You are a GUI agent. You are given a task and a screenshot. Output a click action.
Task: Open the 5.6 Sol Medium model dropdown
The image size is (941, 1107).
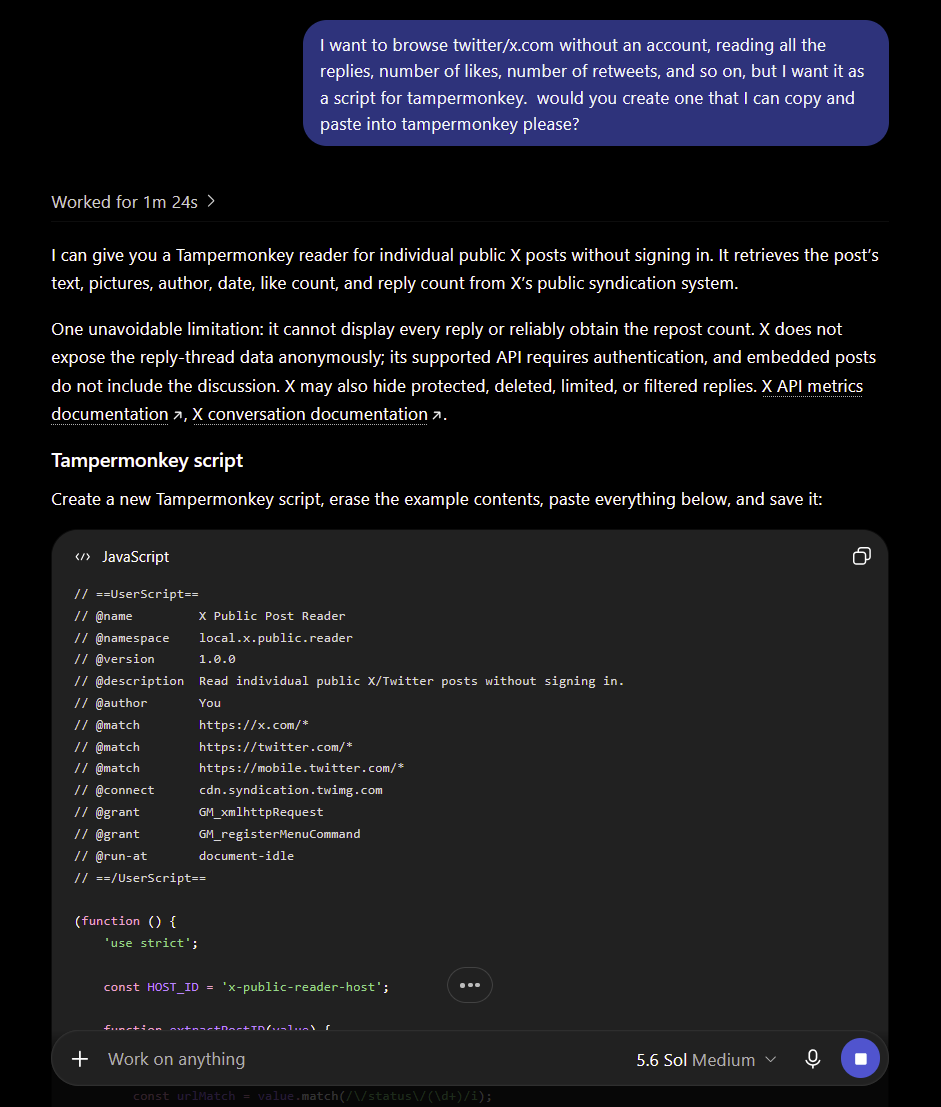tap(706, 1060)
